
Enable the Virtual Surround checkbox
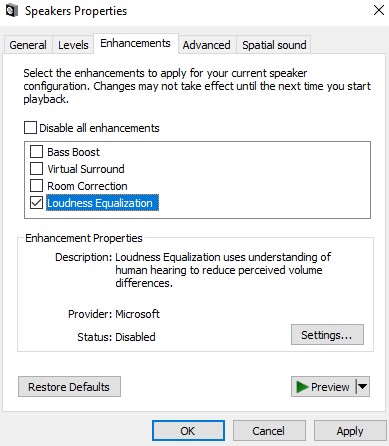36,168
